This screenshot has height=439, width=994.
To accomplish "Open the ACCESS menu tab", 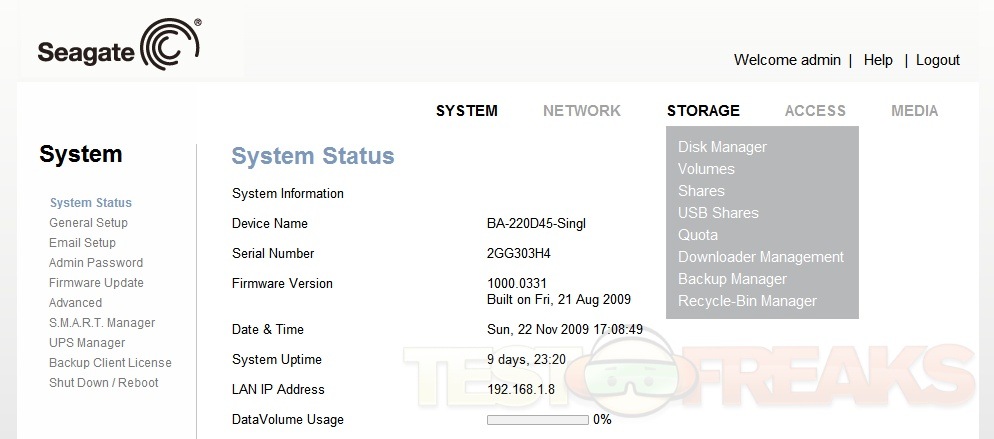I will tap(814, 111).
